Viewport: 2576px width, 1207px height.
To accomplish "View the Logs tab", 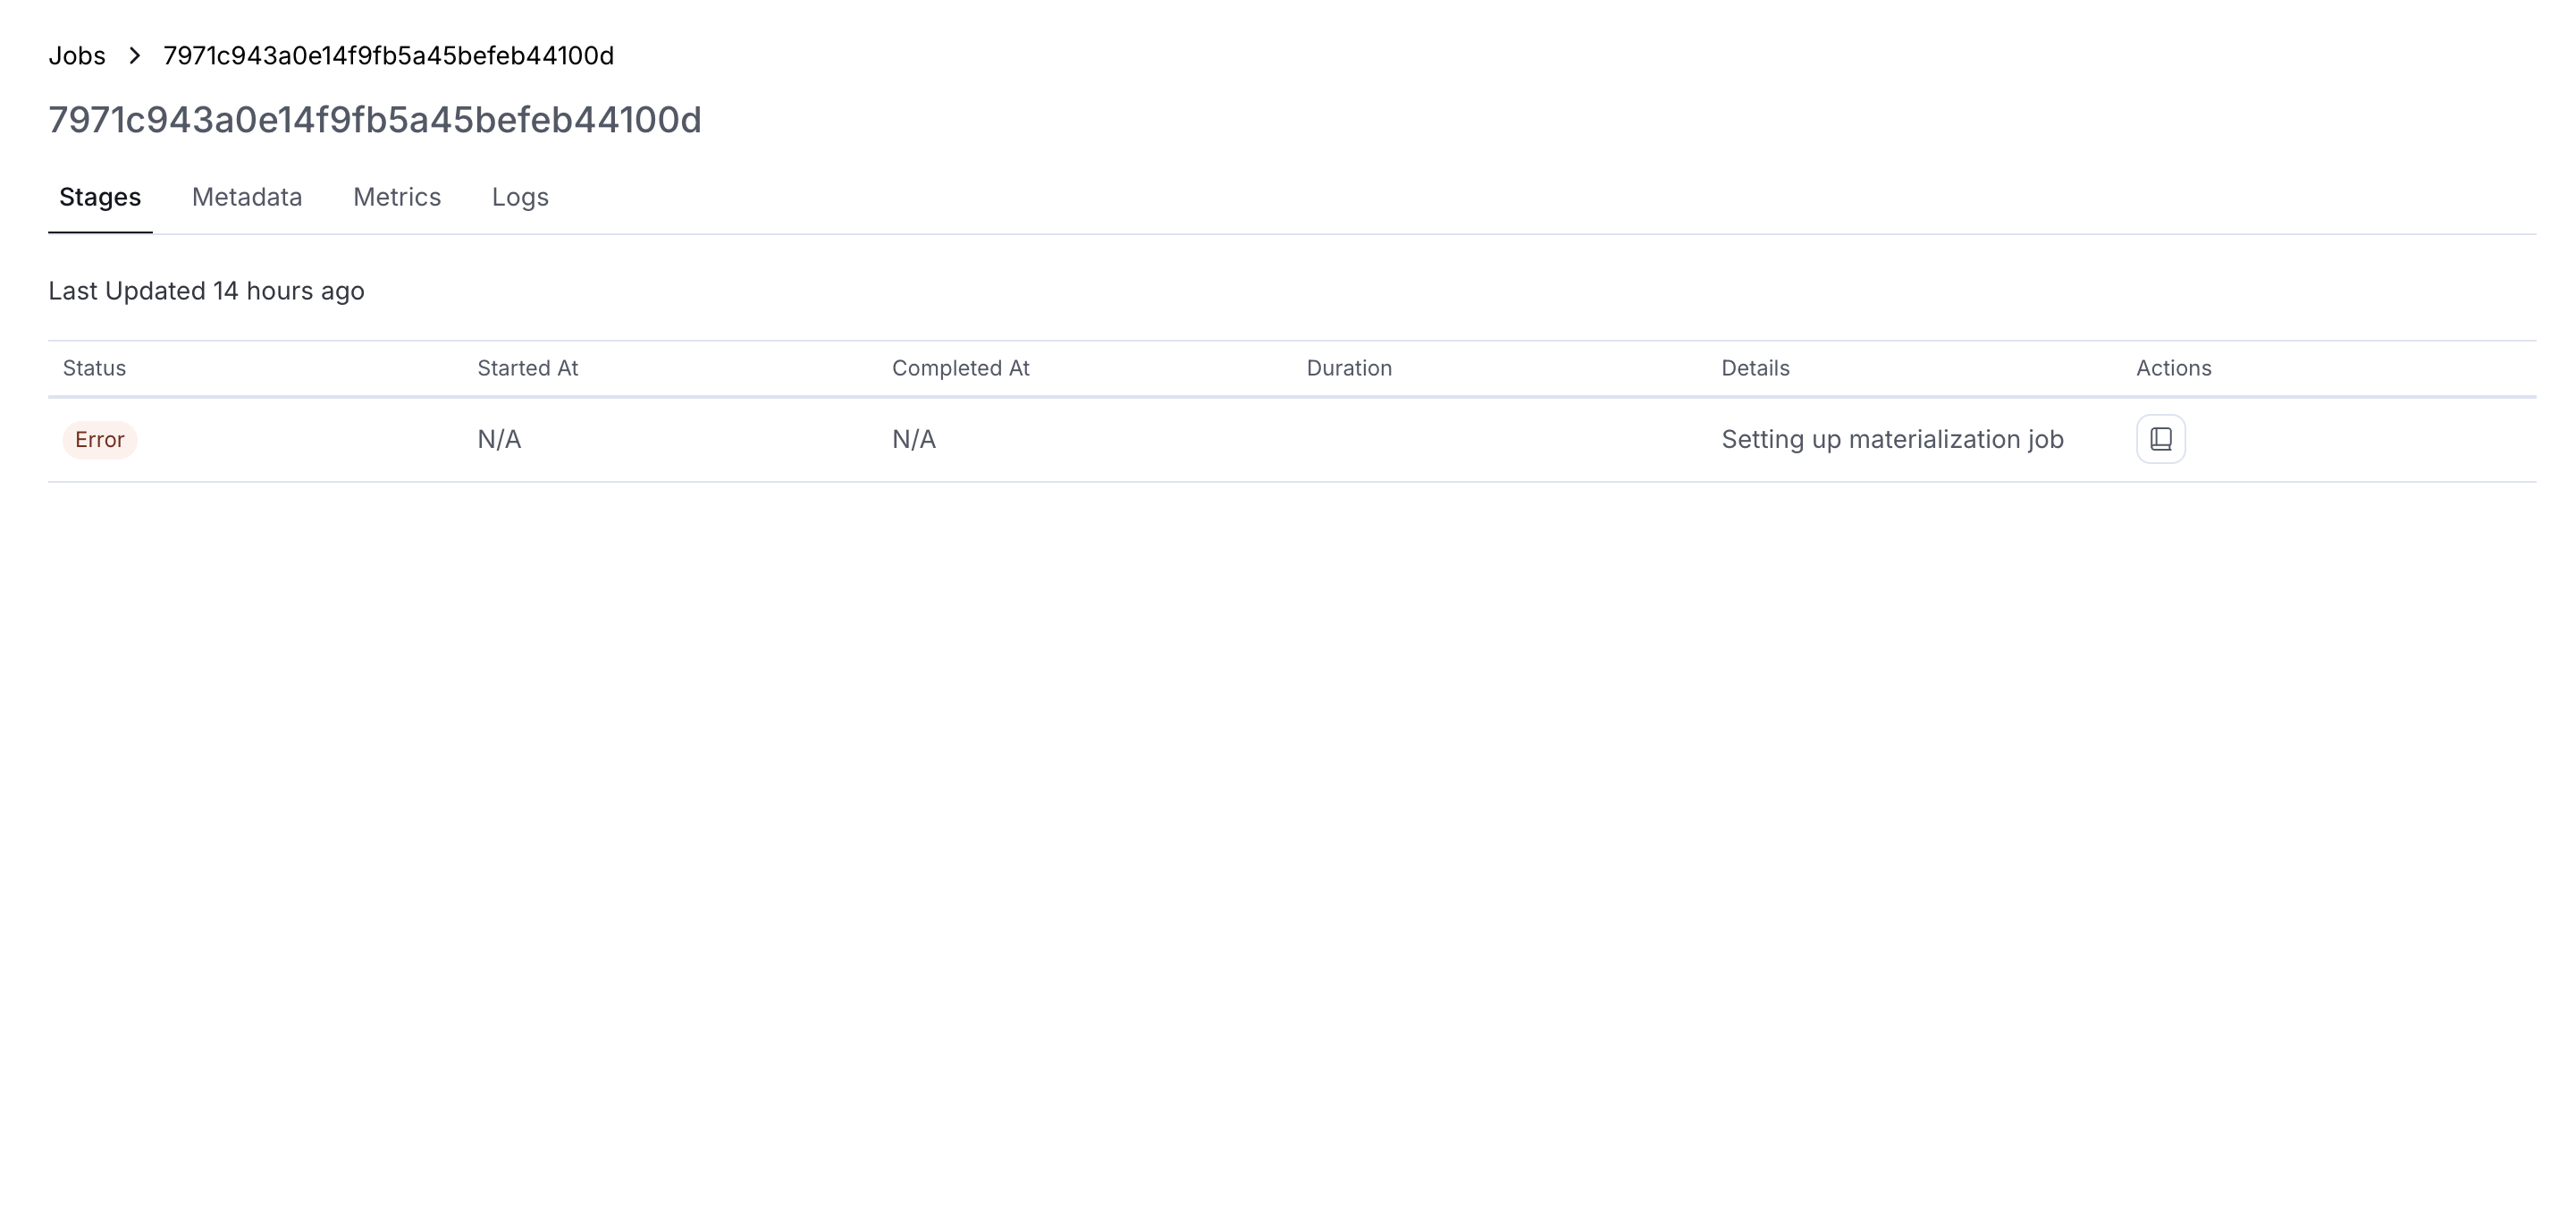I will tap(520, 197).
